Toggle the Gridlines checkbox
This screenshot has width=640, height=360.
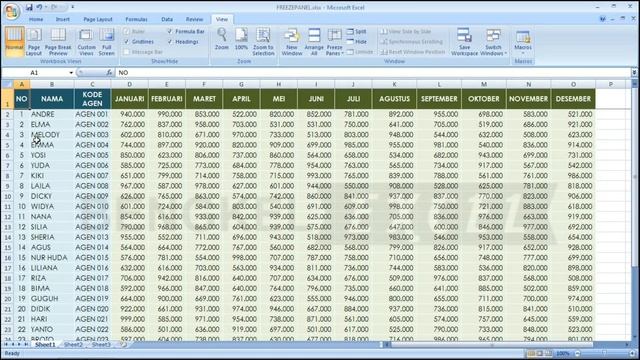[127, 42]
